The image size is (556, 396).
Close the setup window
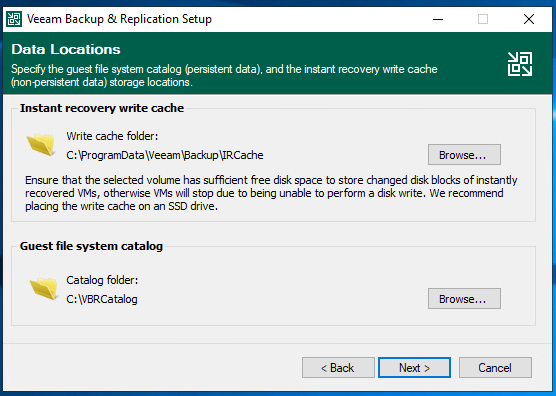[529, 19]
